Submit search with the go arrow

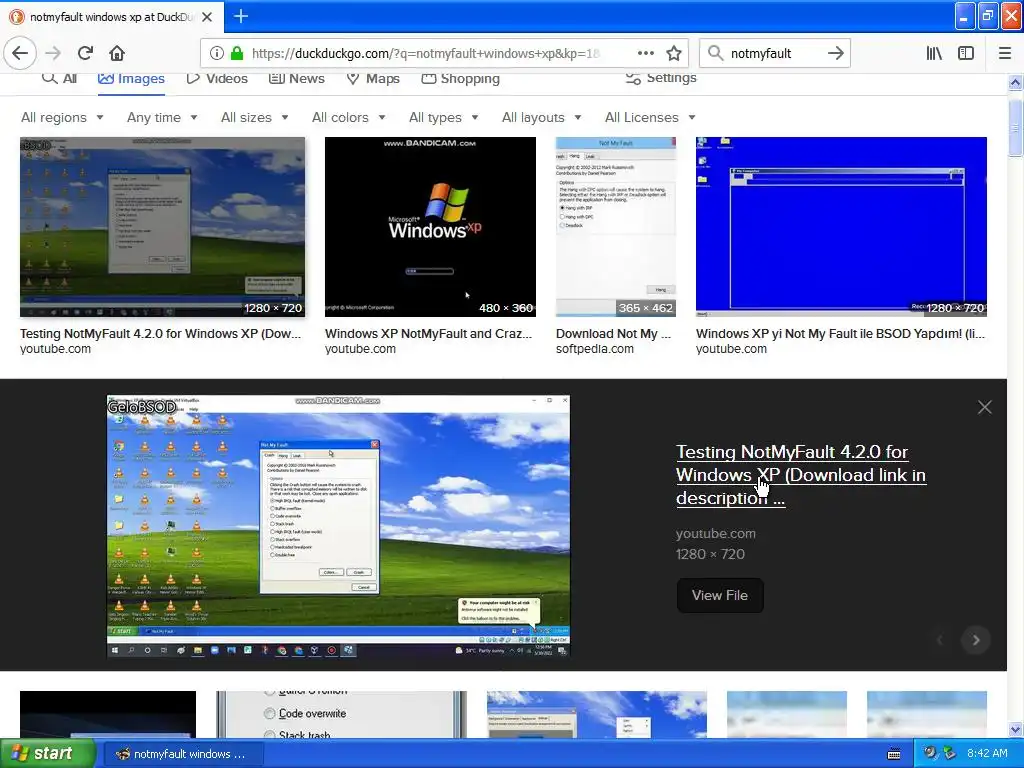[835, 53]
